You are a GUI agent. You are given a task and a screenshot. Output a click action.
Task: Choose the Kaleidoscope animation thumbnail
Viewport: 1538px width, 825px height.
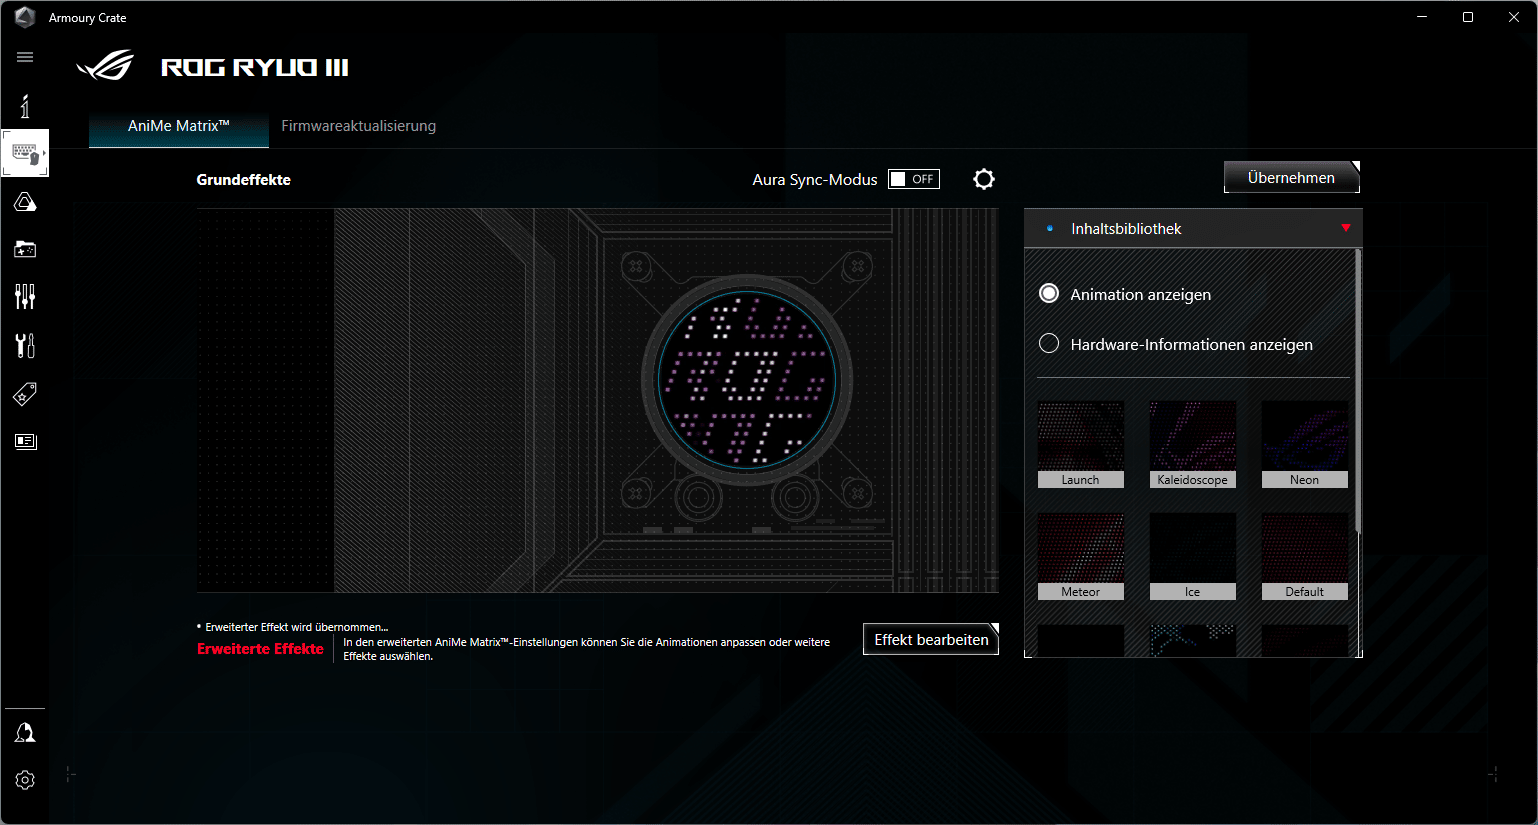click(x=1192, y=444)
